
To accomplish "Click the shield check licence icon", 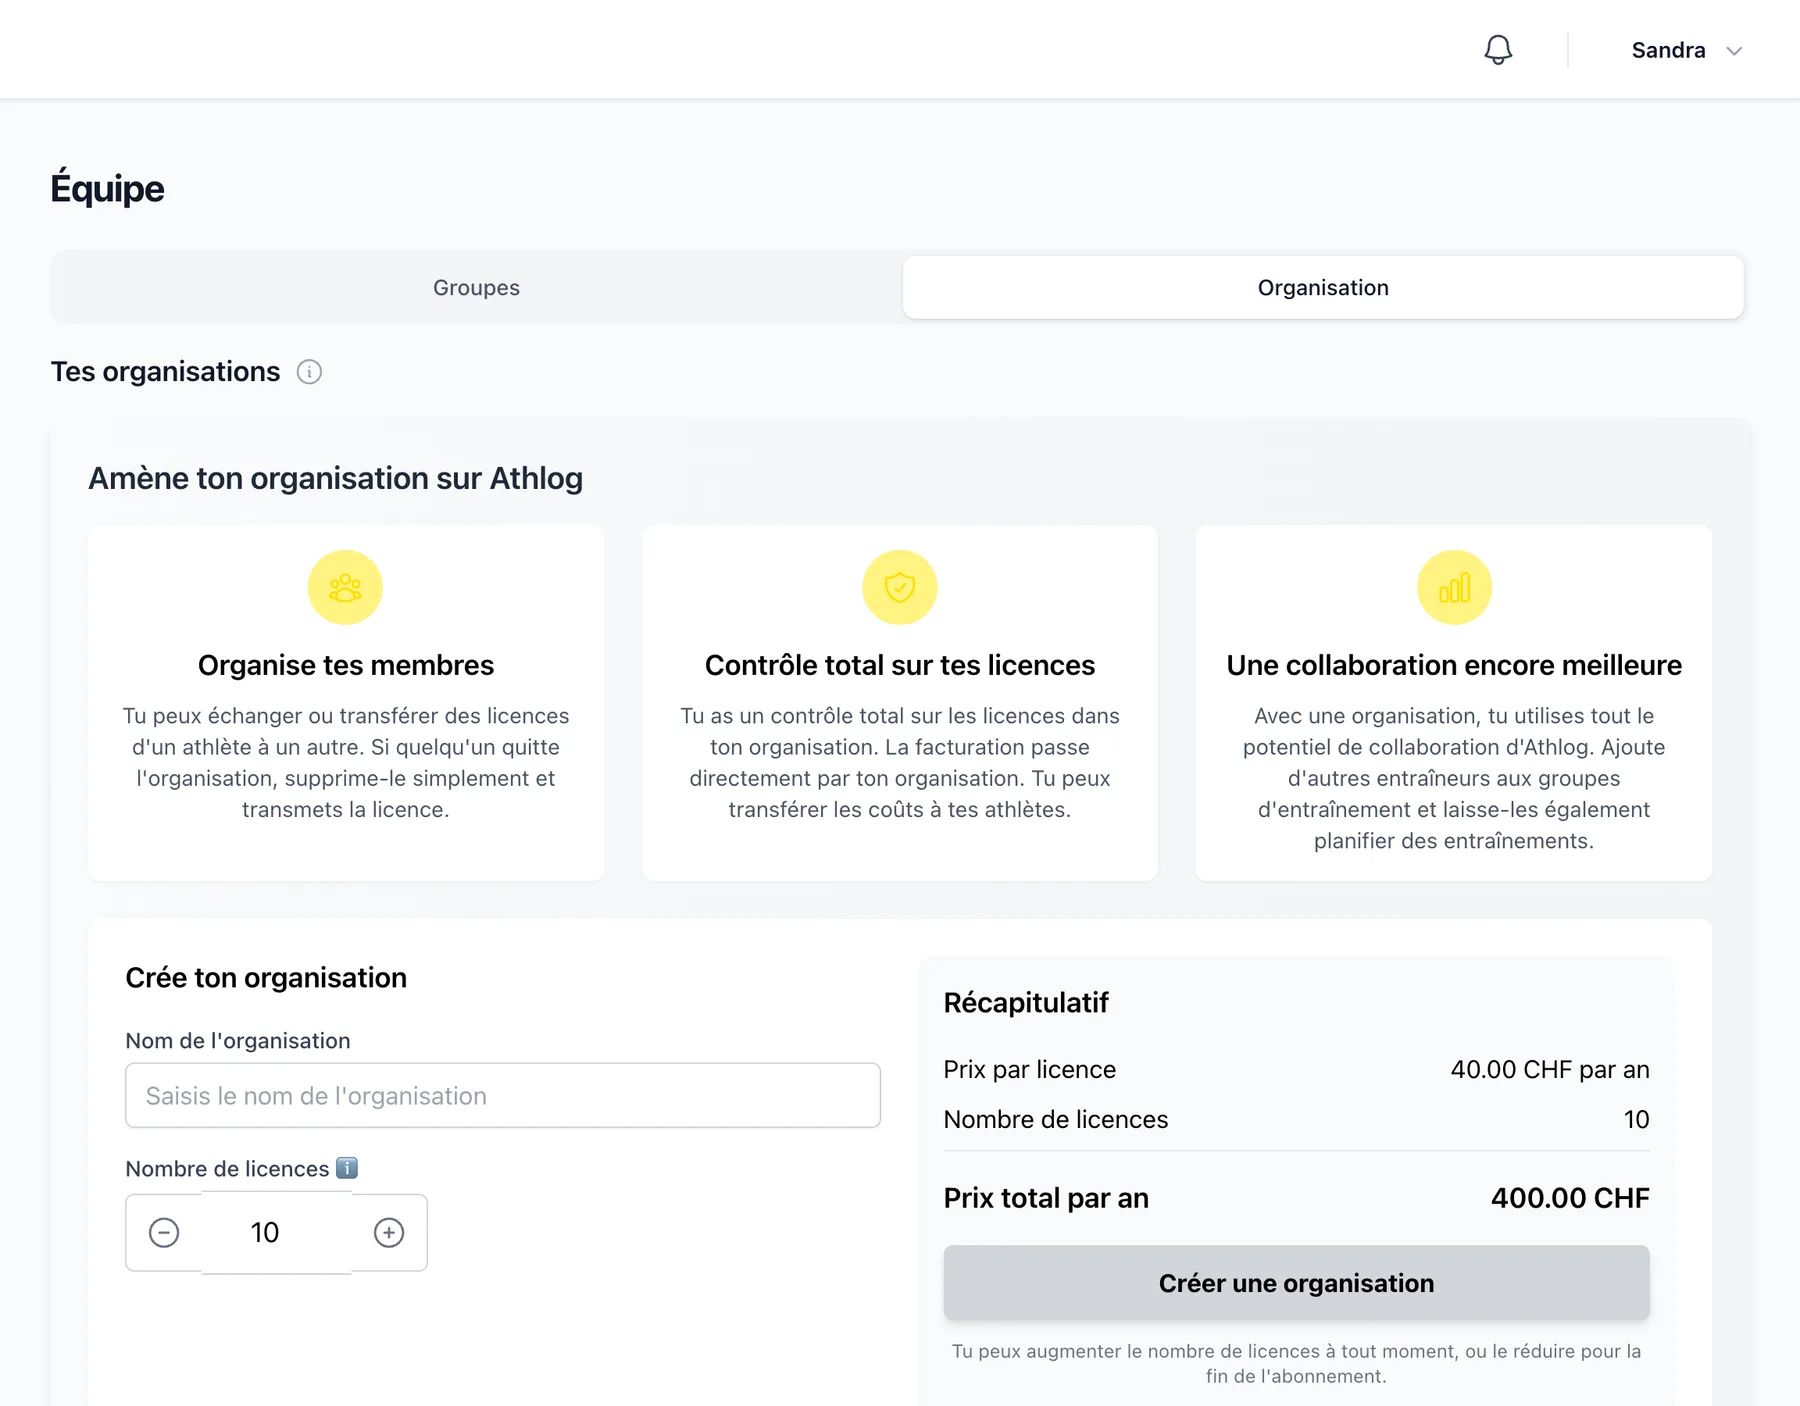I will coord(900,587).
